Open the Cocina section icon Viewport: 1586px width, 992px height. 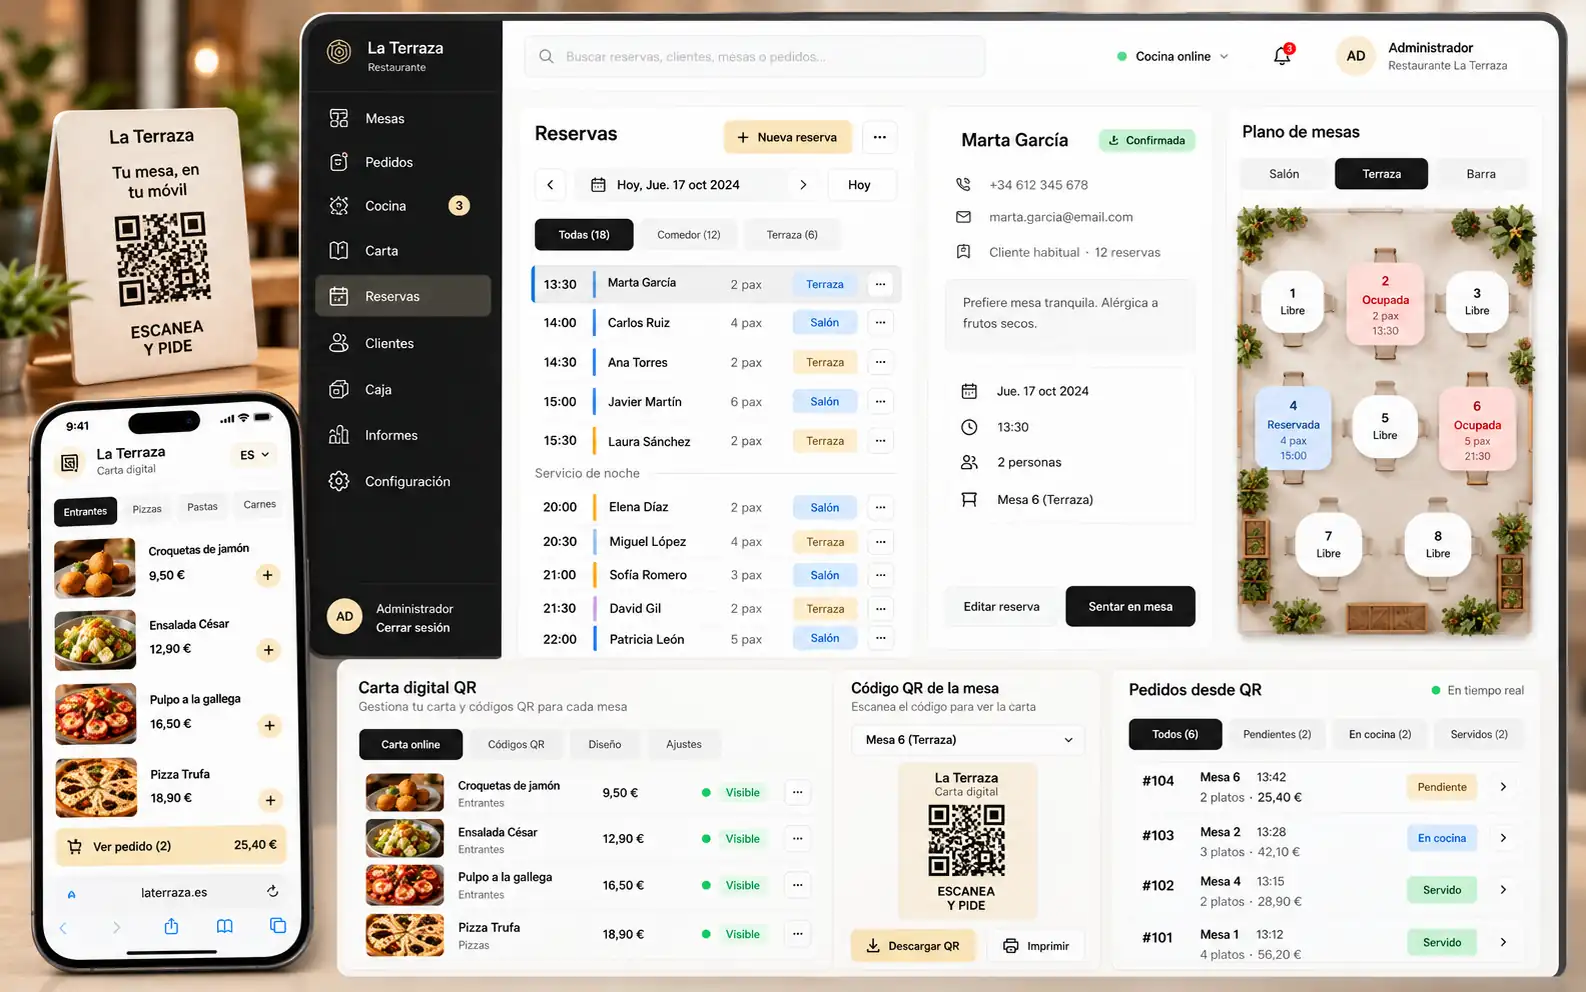[x=339, y=205]
